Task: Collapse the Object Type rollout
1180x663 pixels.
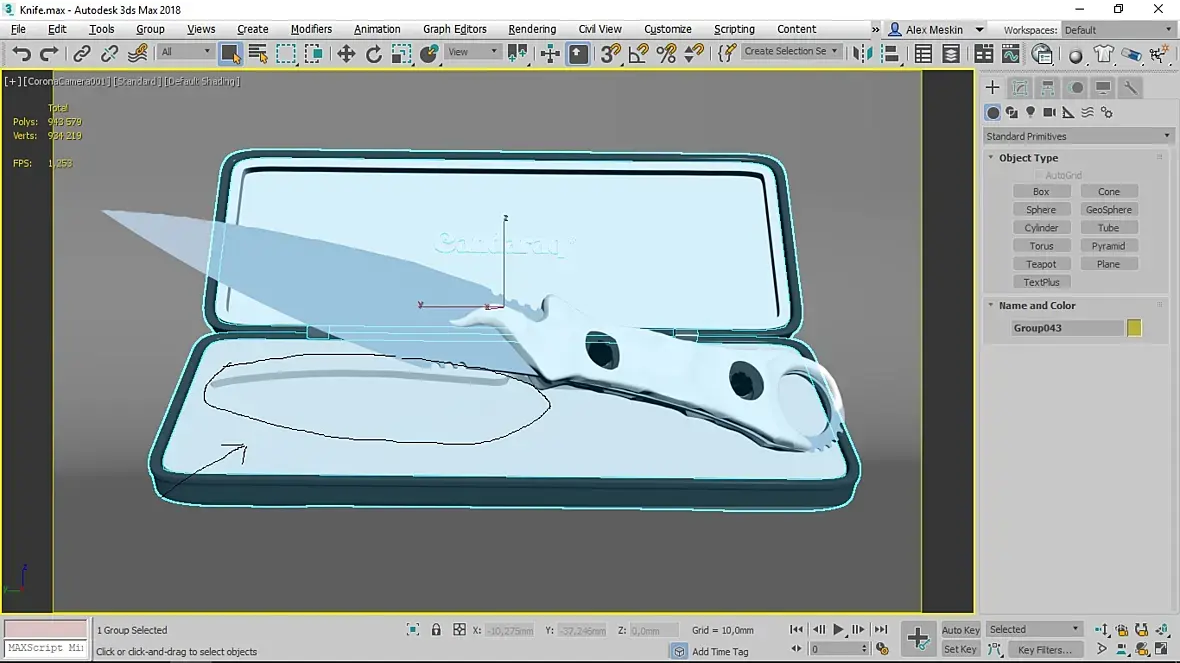Action: (x=1027, y=158)
